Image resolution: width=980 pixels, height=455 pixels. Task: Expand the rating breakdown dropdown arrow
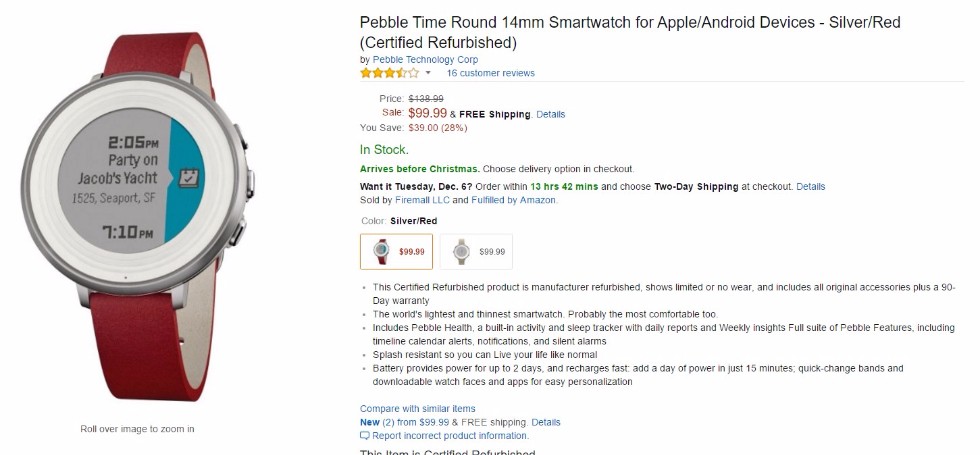tap(428, 73)
